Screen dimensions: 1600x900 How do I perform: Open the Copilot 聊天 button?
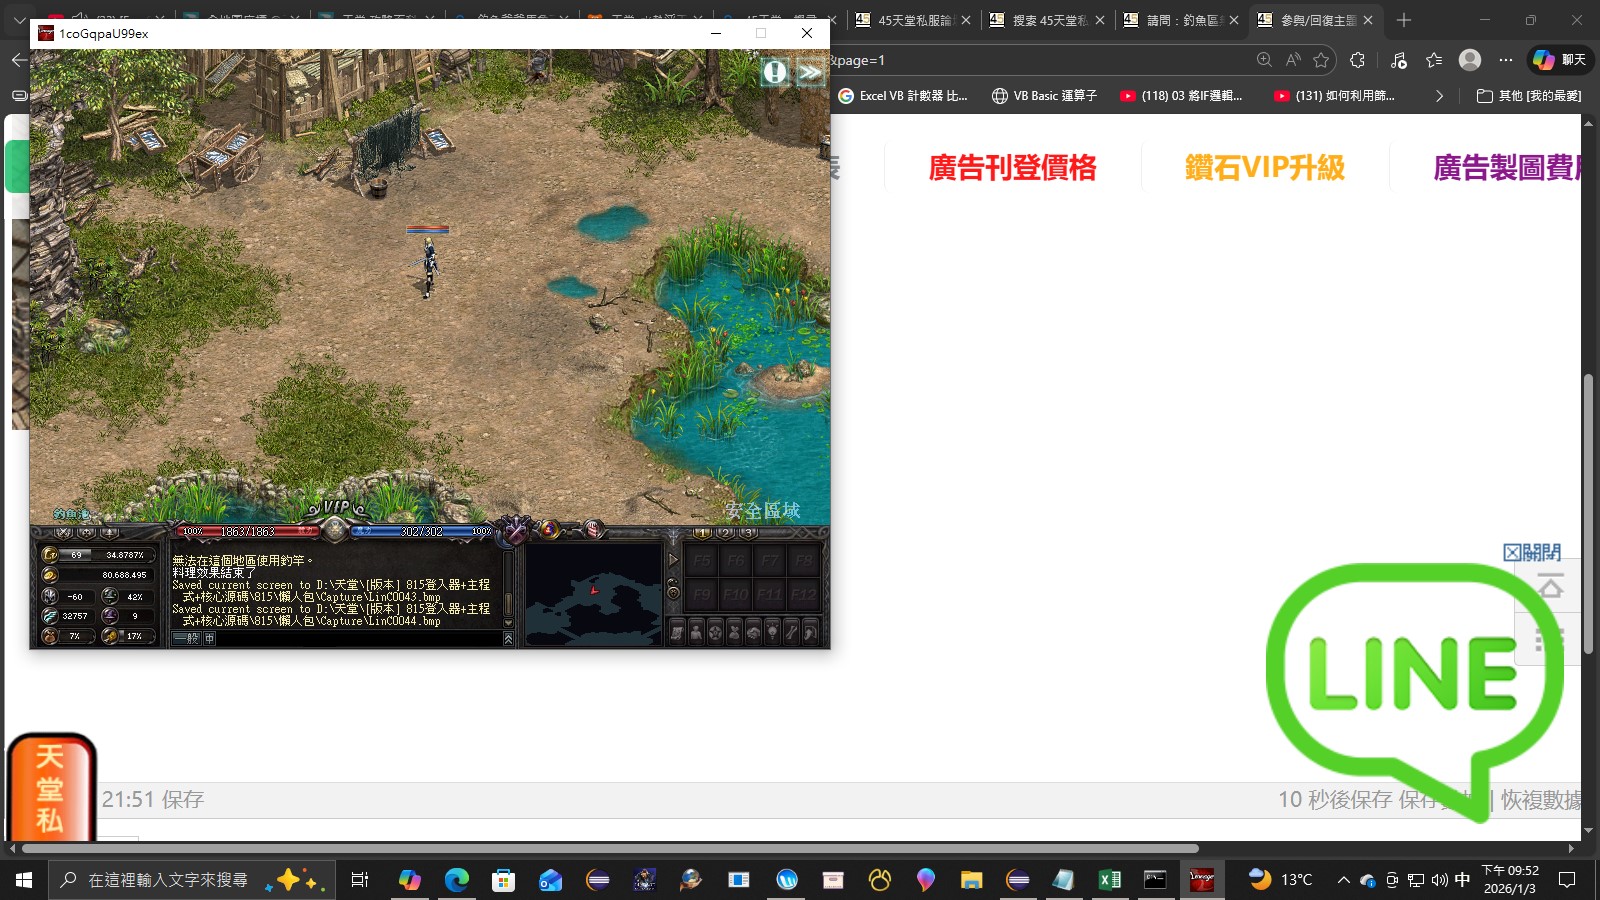click(x=1560, y=60)
